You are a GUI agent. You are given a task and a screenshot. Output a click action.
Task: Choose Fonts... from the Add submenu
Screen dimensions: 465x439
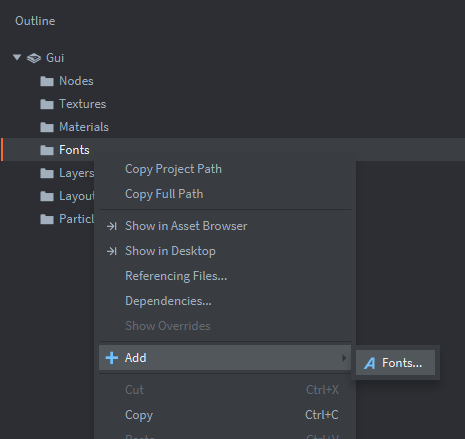[x=395, y=363]
